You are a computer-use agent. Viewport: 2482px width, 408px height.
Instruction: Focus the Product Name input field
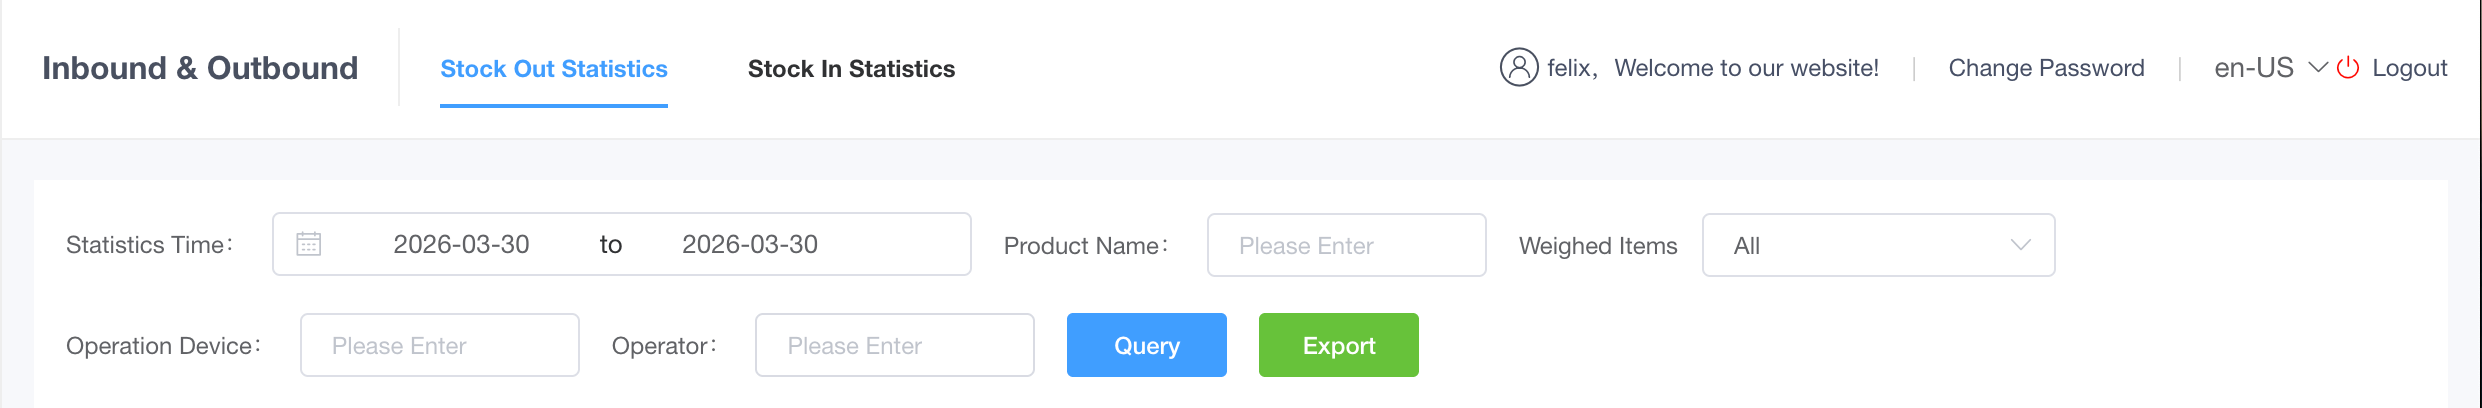coord(1346,245)
